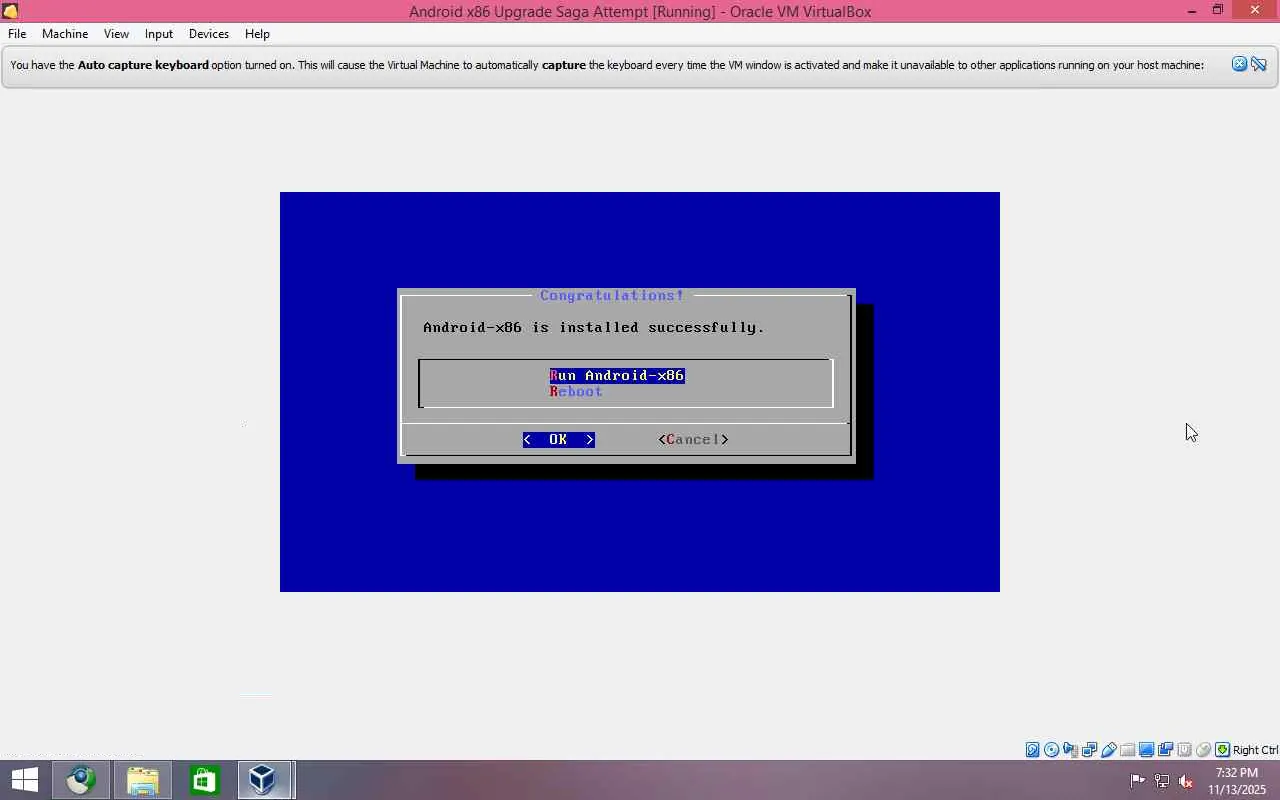1280x800 pixels.
Task: Open the Windows Start menu
Action: pos(25,780)
